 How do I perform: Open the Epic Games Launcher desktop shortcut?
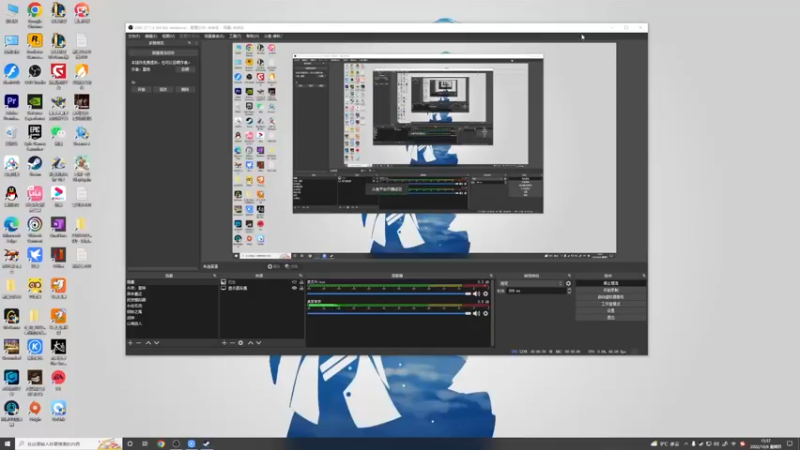coord(35,138)
